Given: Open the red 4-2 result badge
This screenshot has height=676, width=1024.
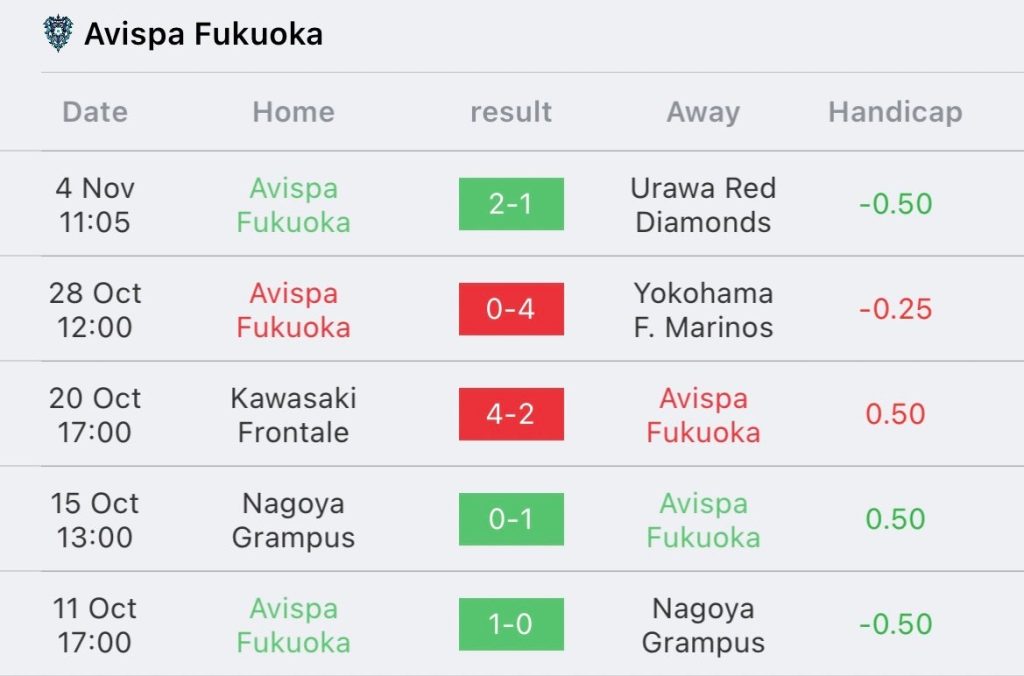Looking at the screenshot, I should click(x=511, y=414).
